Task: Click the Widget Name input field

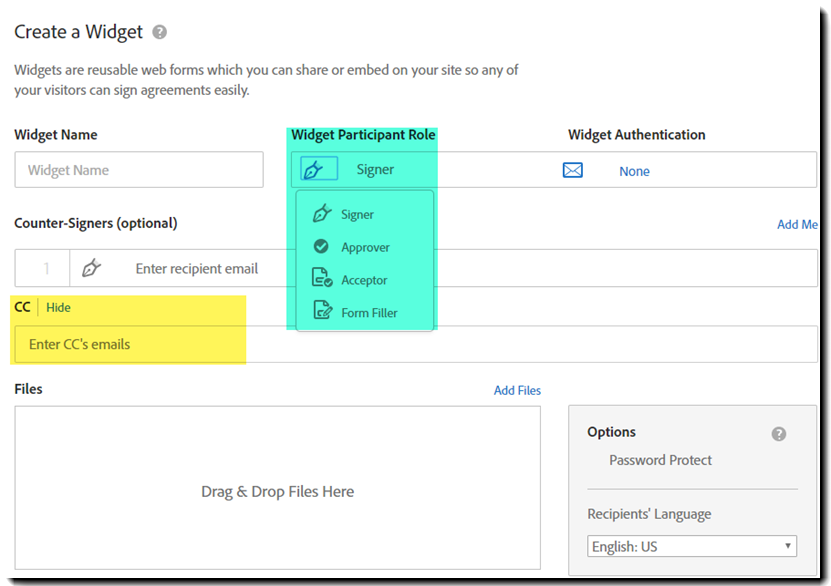Action: [138, 170]
